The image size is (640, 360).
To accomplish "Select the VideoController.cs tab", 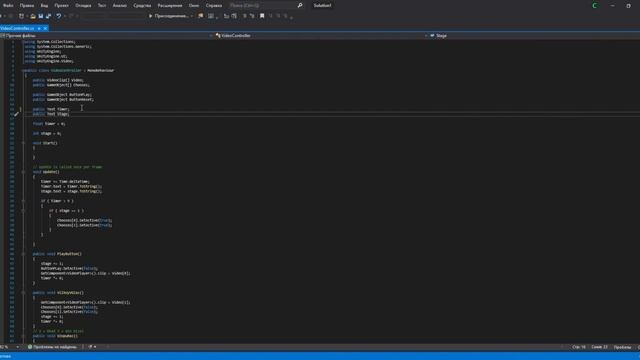I will click(17, 28).
